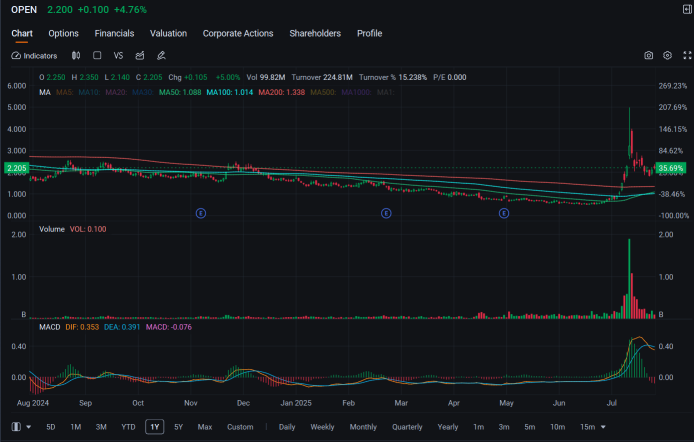Switch to the Chart tab

click(22, 34)
